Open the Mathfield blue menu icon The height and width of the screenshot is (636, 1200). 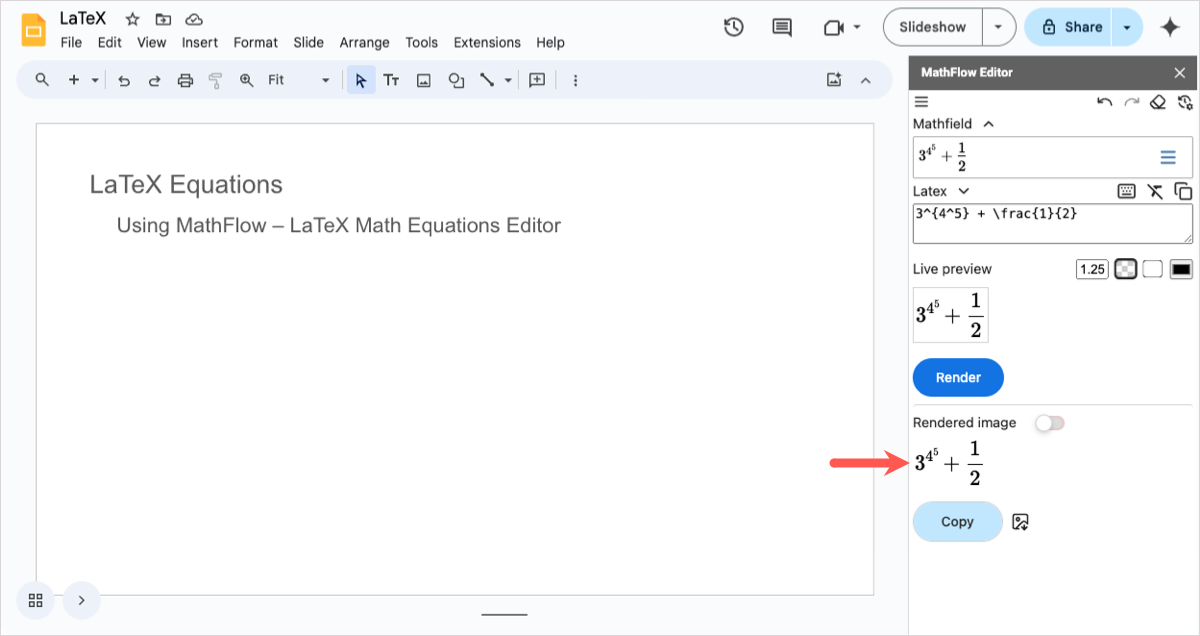[x=1168, y=157]
